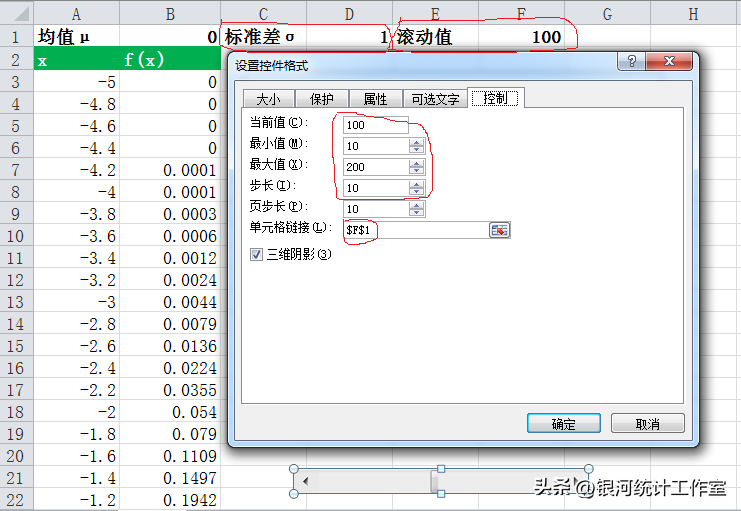Click cell B16 showing 0.0224

coord(170,368)
